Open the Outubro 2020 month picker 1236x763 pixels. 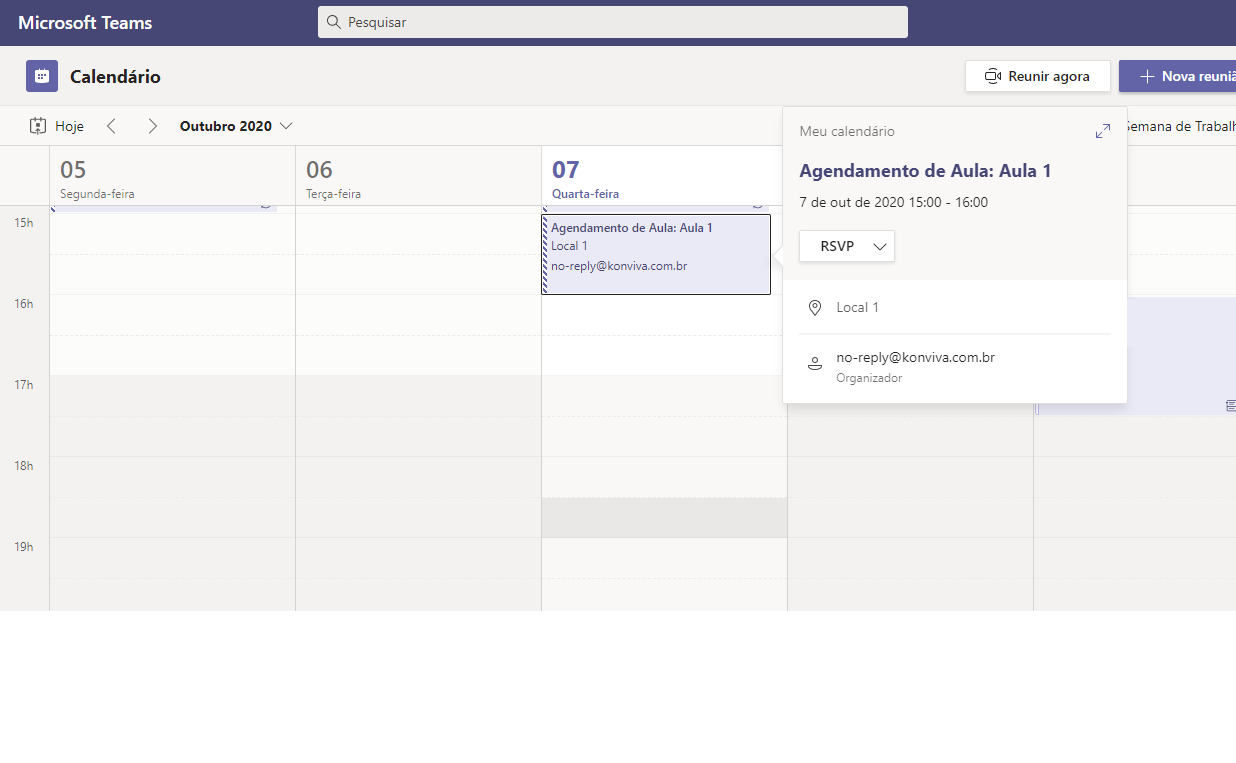click(236, 126)
